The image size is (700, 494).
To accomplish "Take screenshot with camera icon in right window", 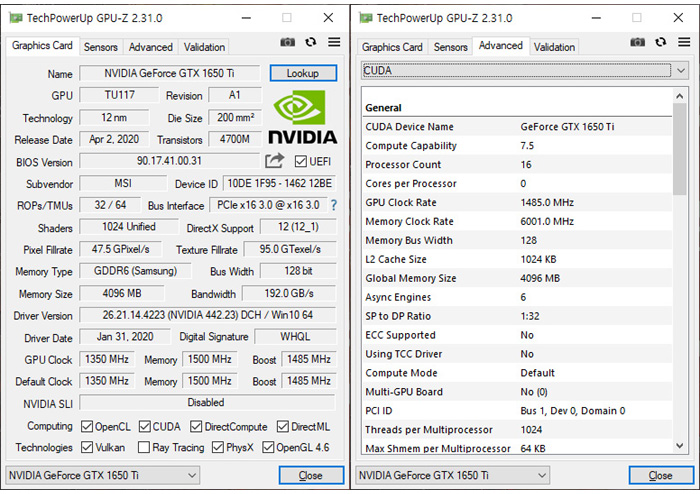I will (x=638, y=42).
